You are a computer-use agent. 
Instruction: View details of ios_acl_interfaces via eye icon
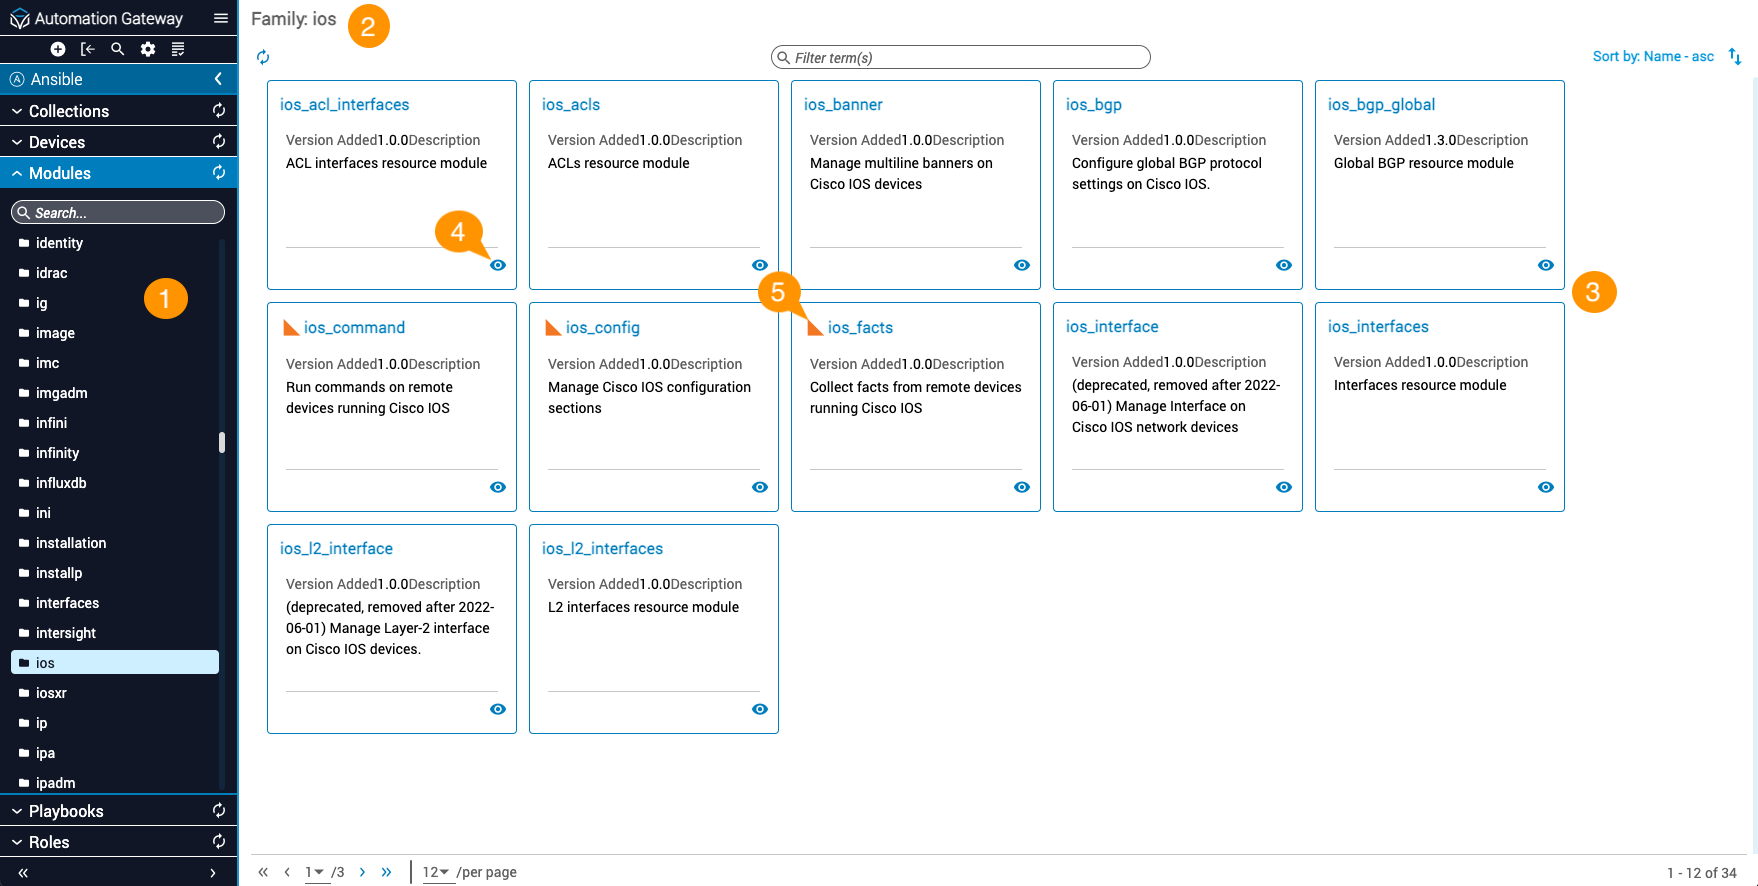[x=498, y=265]
